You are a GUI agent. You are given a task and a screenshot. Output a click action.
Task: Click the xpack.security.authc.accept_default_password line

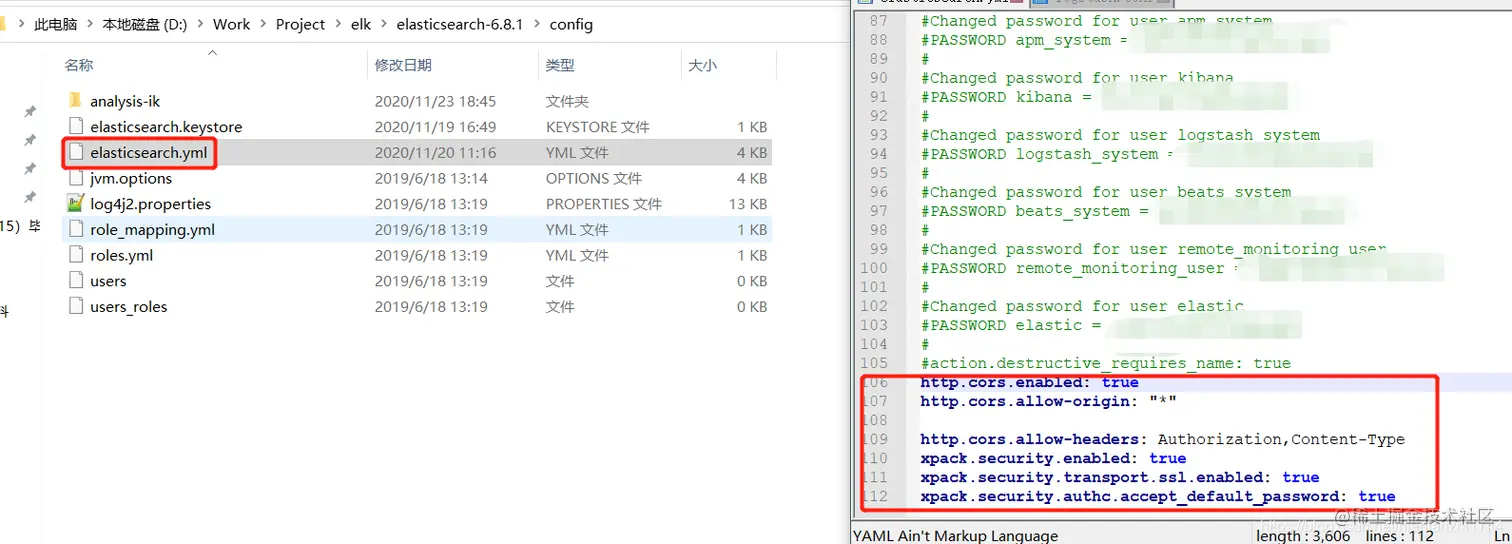[1158, 496]
